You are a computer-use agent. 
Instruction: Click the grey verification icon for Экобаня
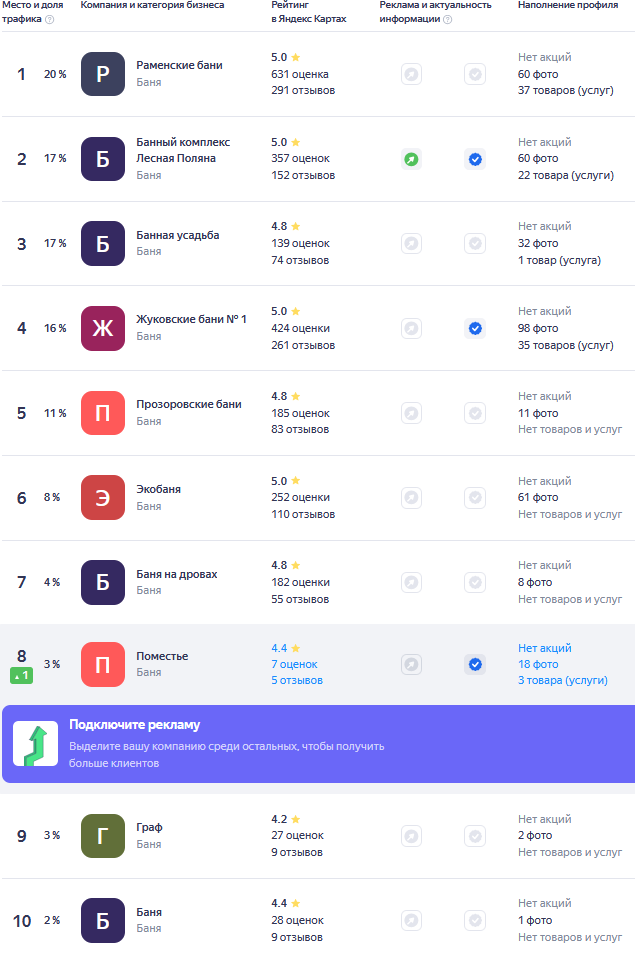click(475, 498)
